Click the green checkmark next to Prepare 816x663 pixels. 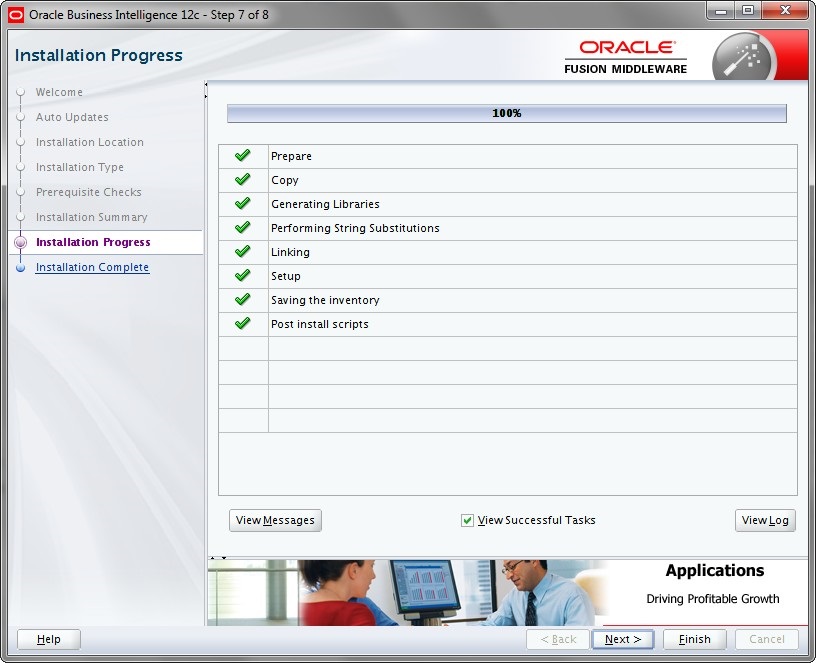(x=243, y=156)
